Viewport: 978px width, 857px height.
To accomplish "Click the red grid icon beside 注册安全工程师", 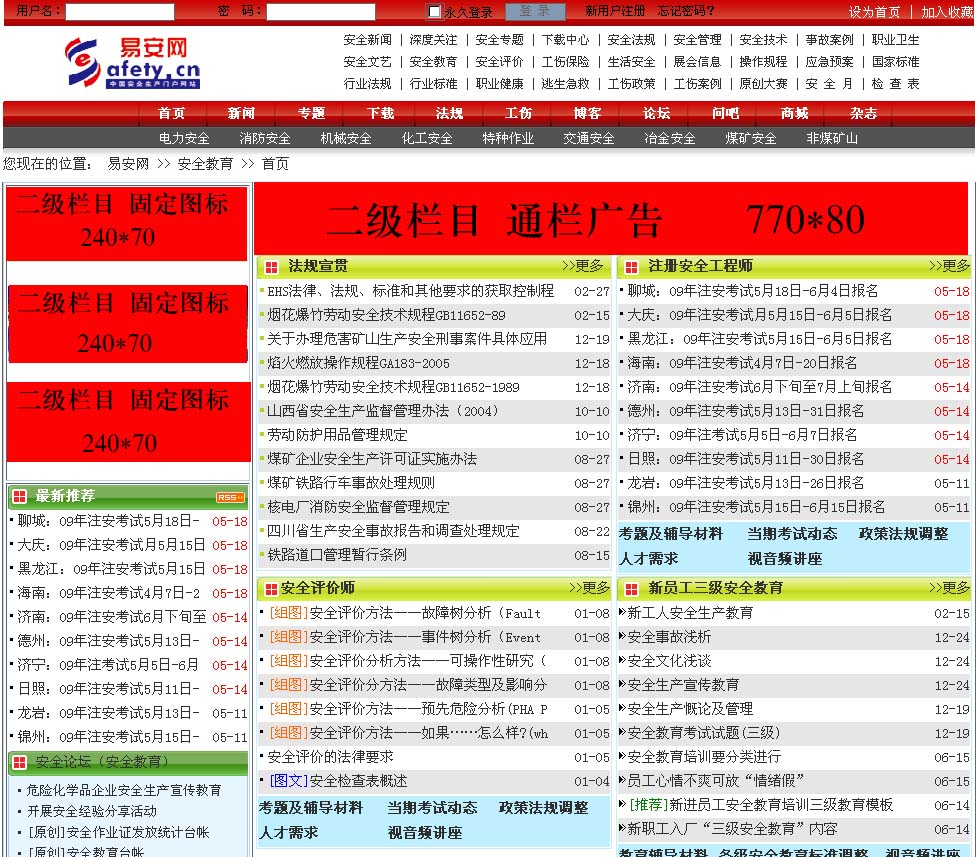I will (x=631, y=267).
